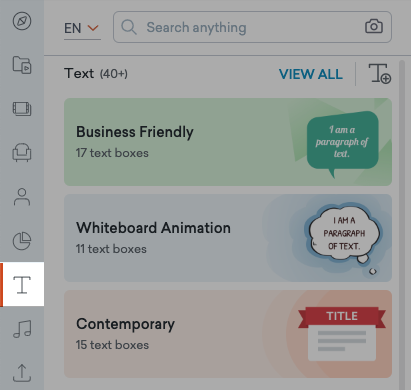Select the Scenes filmstrip icon
411x390 pixels.
tap(22, 109)
